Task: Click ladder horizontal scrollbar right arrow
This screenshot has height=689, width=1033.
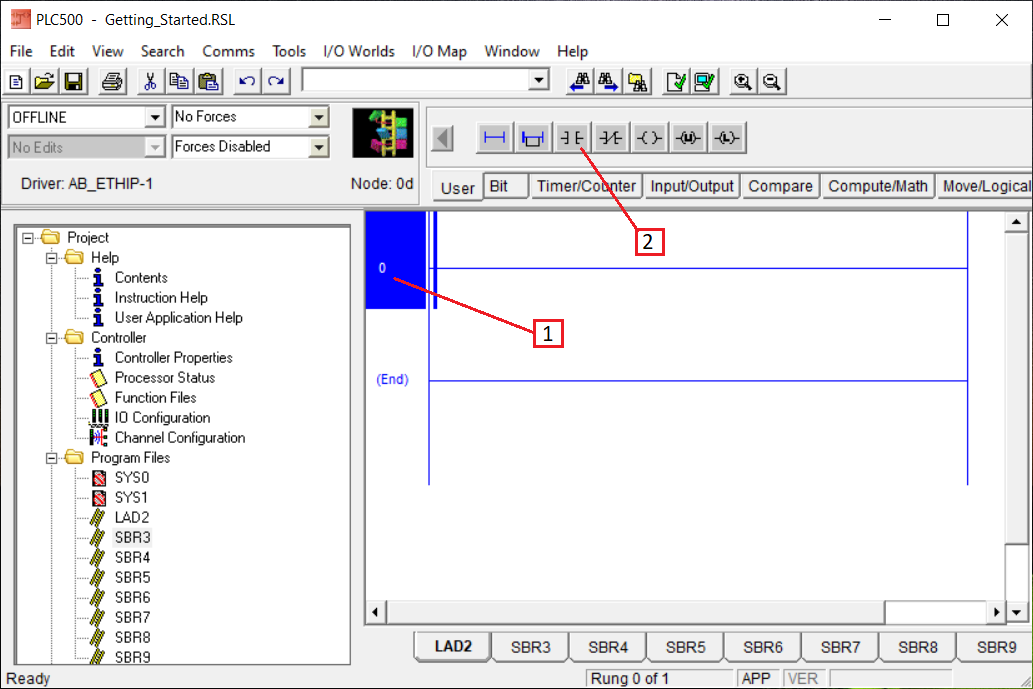Action: pos(996,613)
